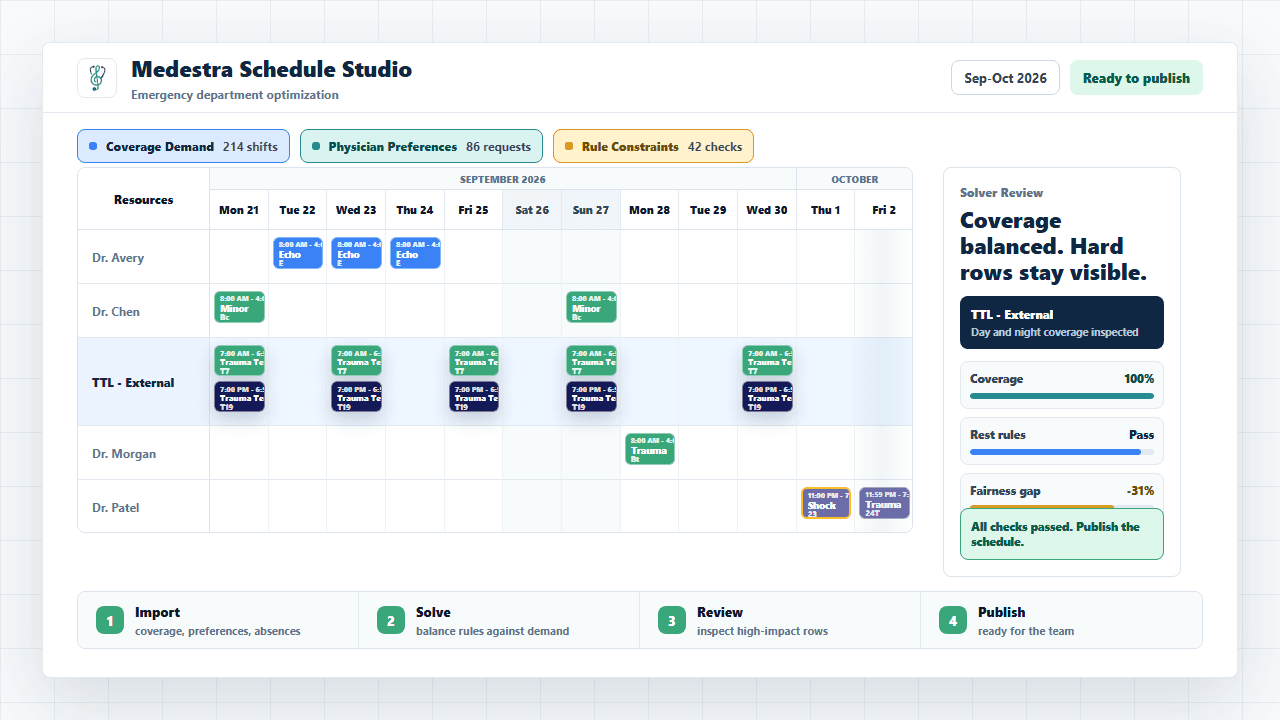Image resolution: width=1280 pixels, height=720 pixels.
Task: Click the Mon 21 day header
Action: pyautogui.click(x=239, y=210)
